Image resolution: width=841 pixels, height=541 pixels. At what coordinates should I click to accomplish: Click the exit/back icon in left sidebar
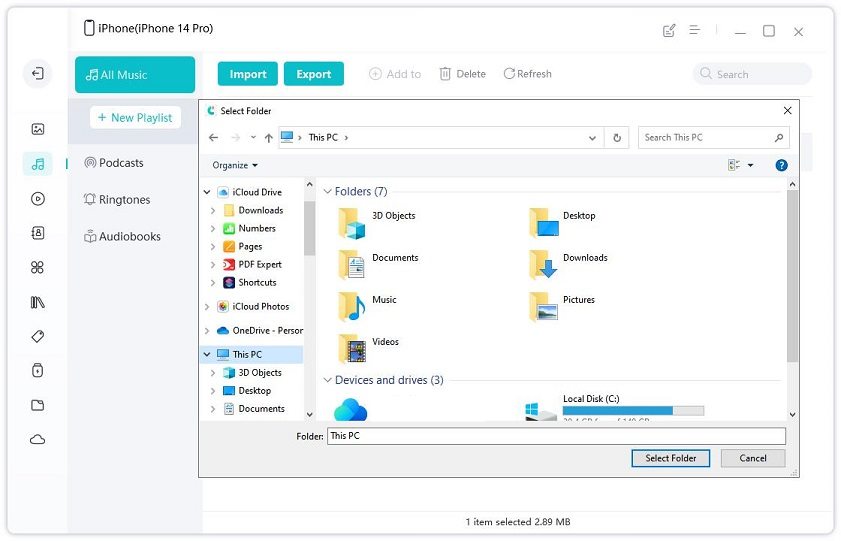point(38,73)
